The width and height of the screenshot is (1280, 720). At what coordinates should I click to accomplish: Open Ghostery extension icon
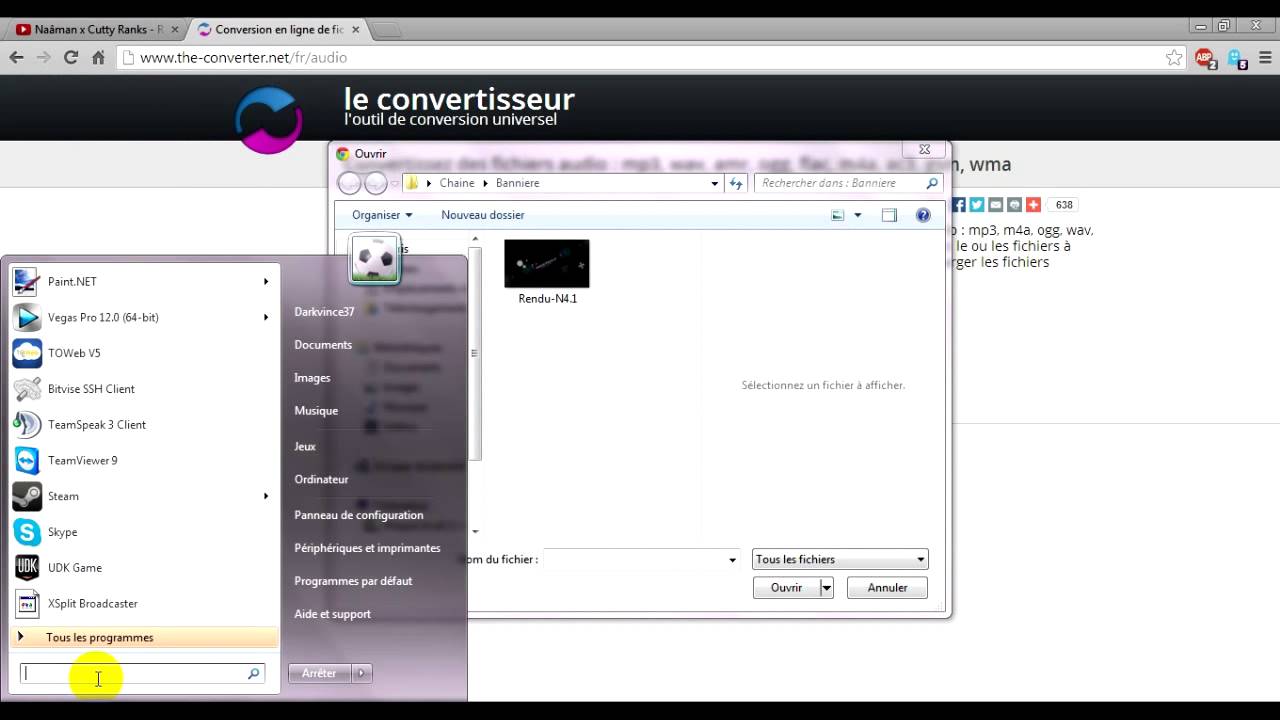[1237, 59]
